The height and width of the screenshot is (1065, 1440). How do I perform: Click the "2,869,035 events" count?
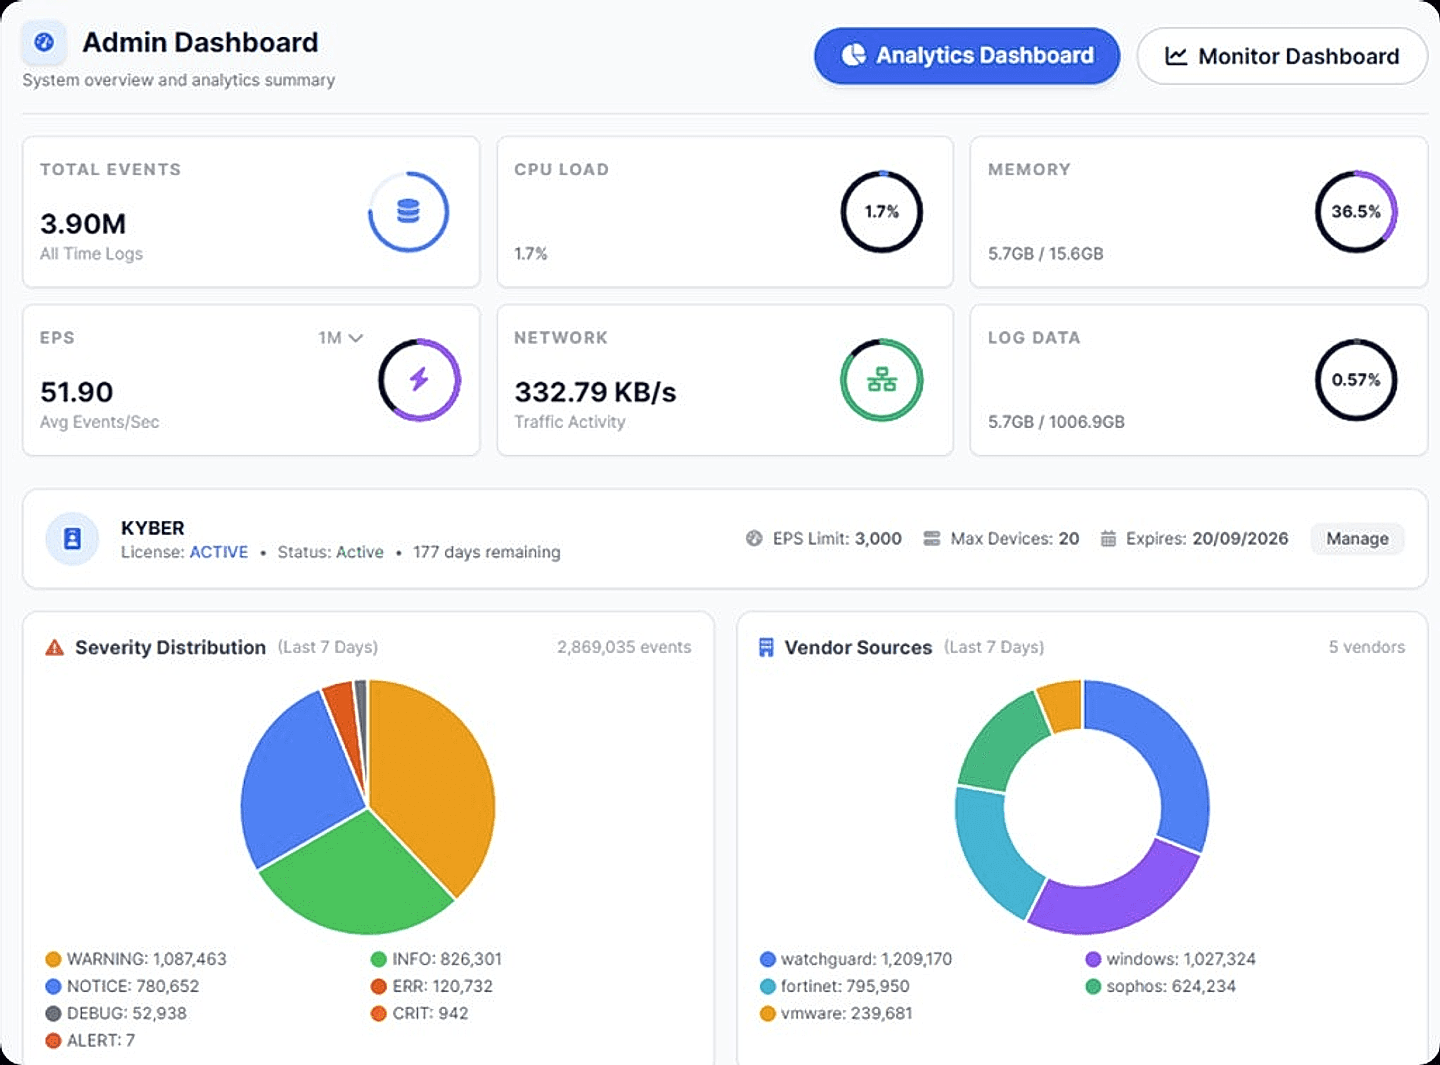(x=624, y=647)
